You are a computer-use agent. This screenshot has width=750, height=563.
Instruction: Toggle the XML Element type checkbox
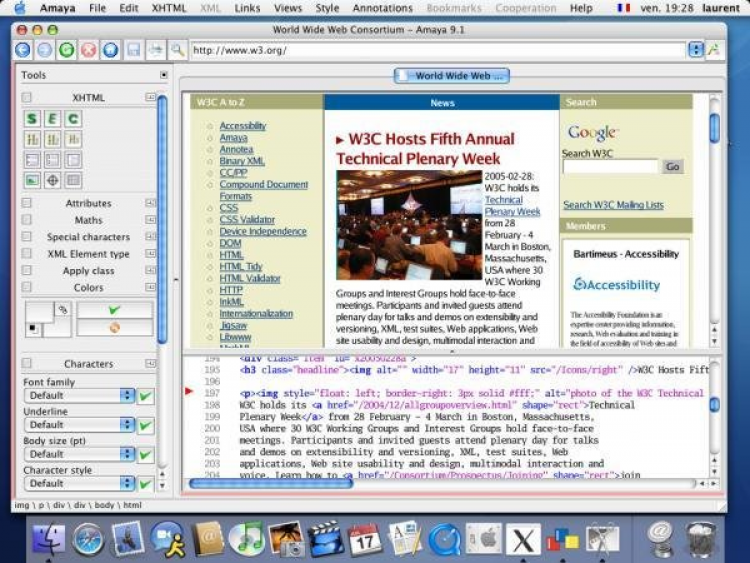26,253
